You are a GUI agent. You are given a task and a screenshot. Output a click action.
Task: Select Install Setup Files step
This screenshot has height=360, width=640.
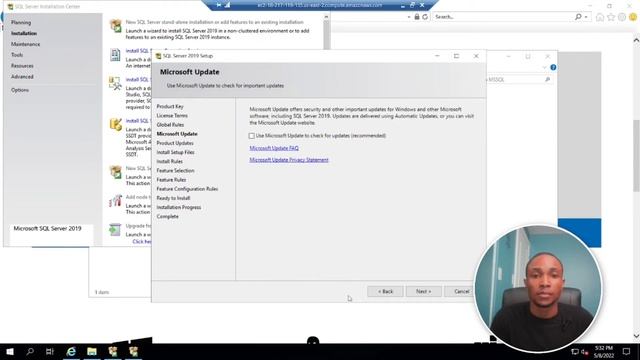tap(175, 152)
